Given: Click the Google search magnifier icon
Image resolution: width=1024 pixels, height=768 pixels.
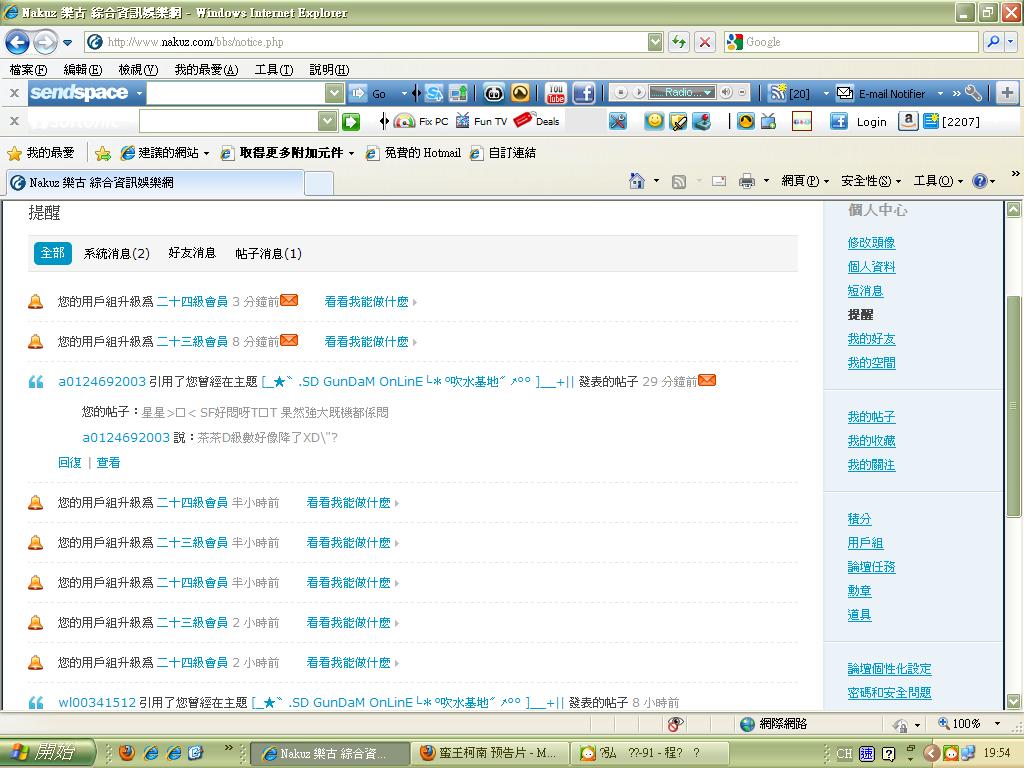Looking at the screenshot, I should 993,42.
